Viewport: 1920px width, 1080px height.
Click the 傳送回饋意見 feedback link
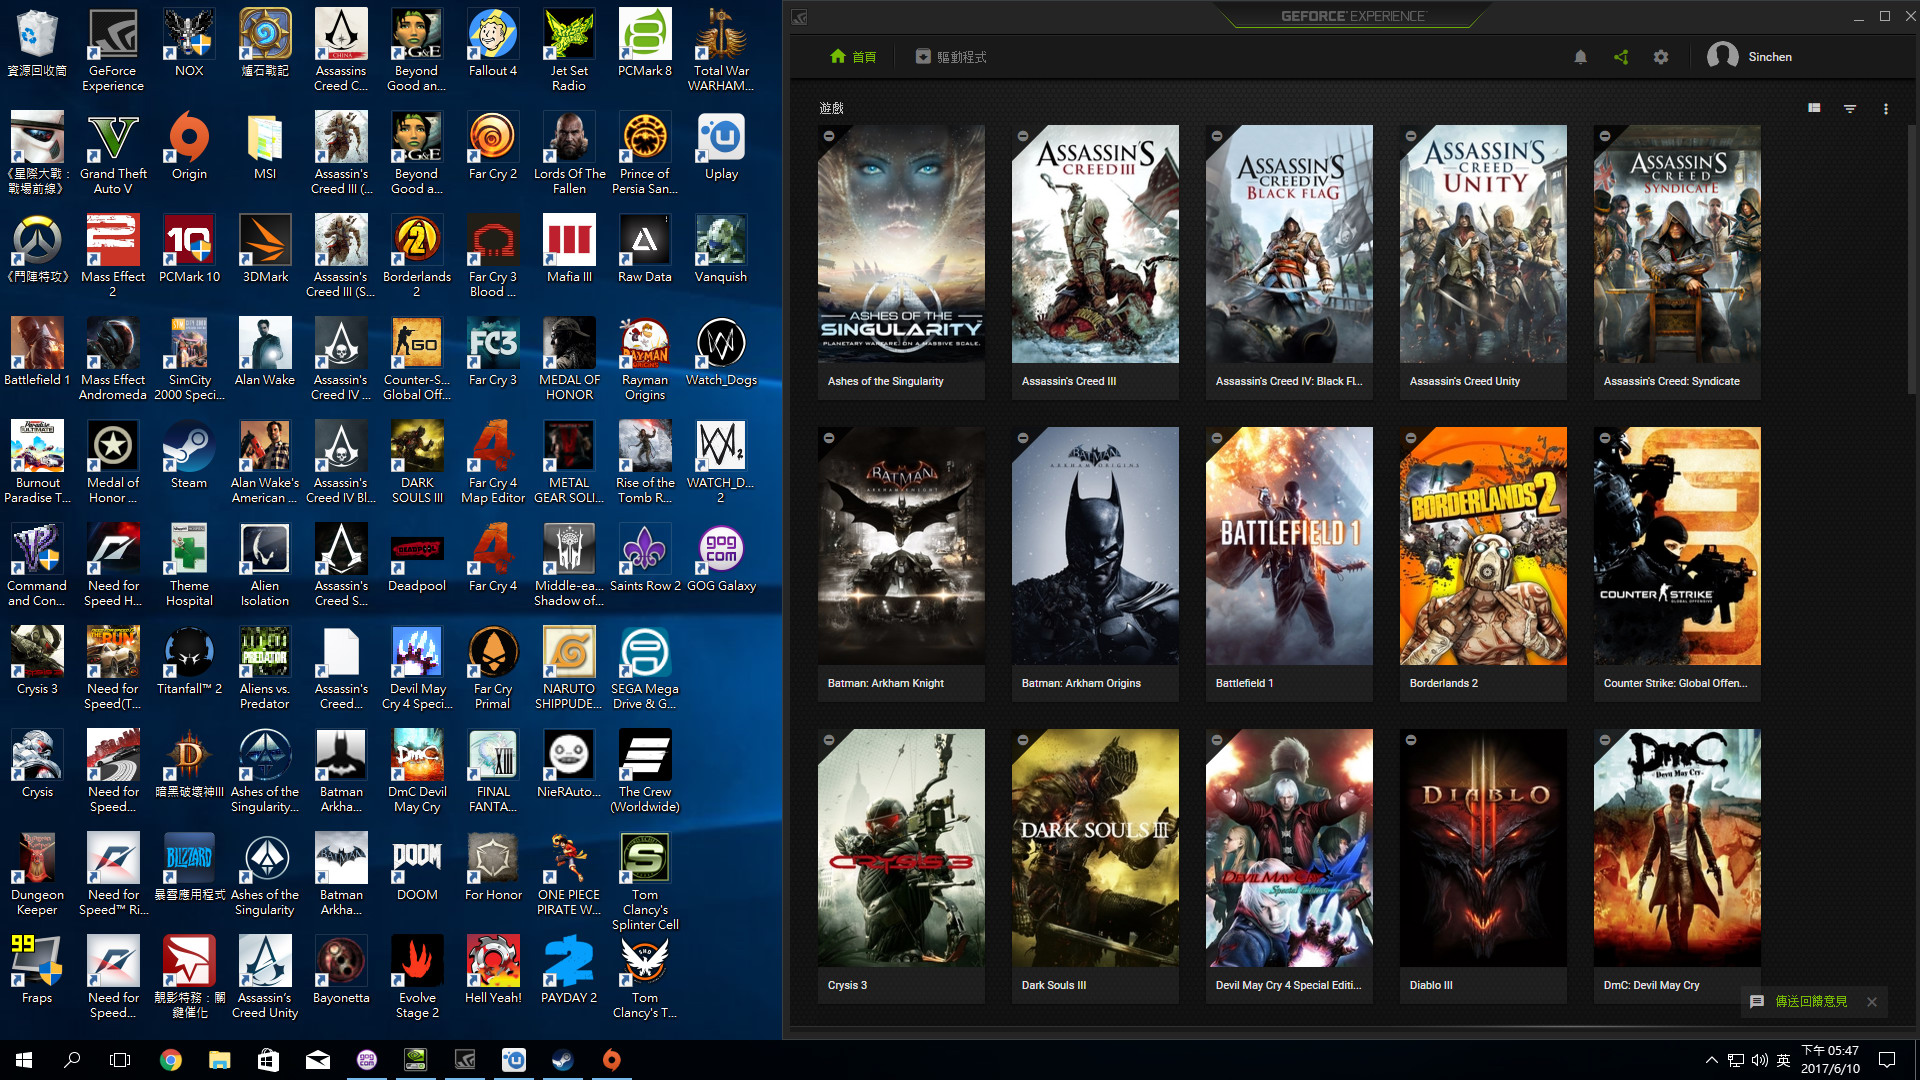[1811, 1001]
